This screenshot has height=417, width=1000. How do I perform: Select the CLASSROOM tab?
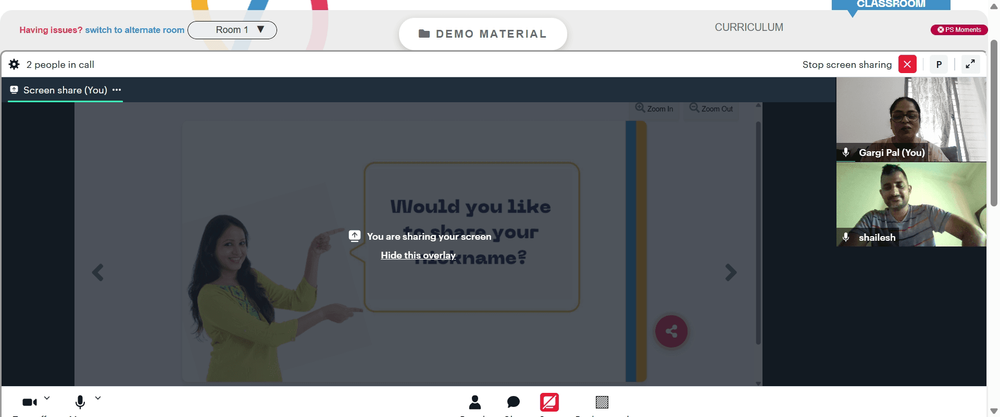pos(891,5)
